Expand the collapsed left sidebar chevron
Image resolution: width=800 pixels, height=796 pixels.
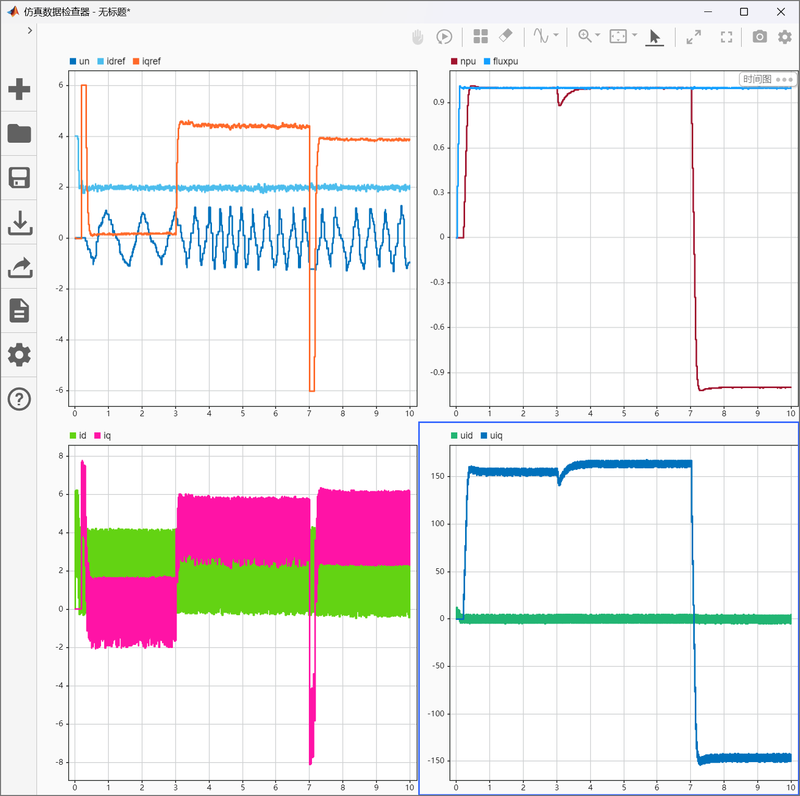coord(30,31)
